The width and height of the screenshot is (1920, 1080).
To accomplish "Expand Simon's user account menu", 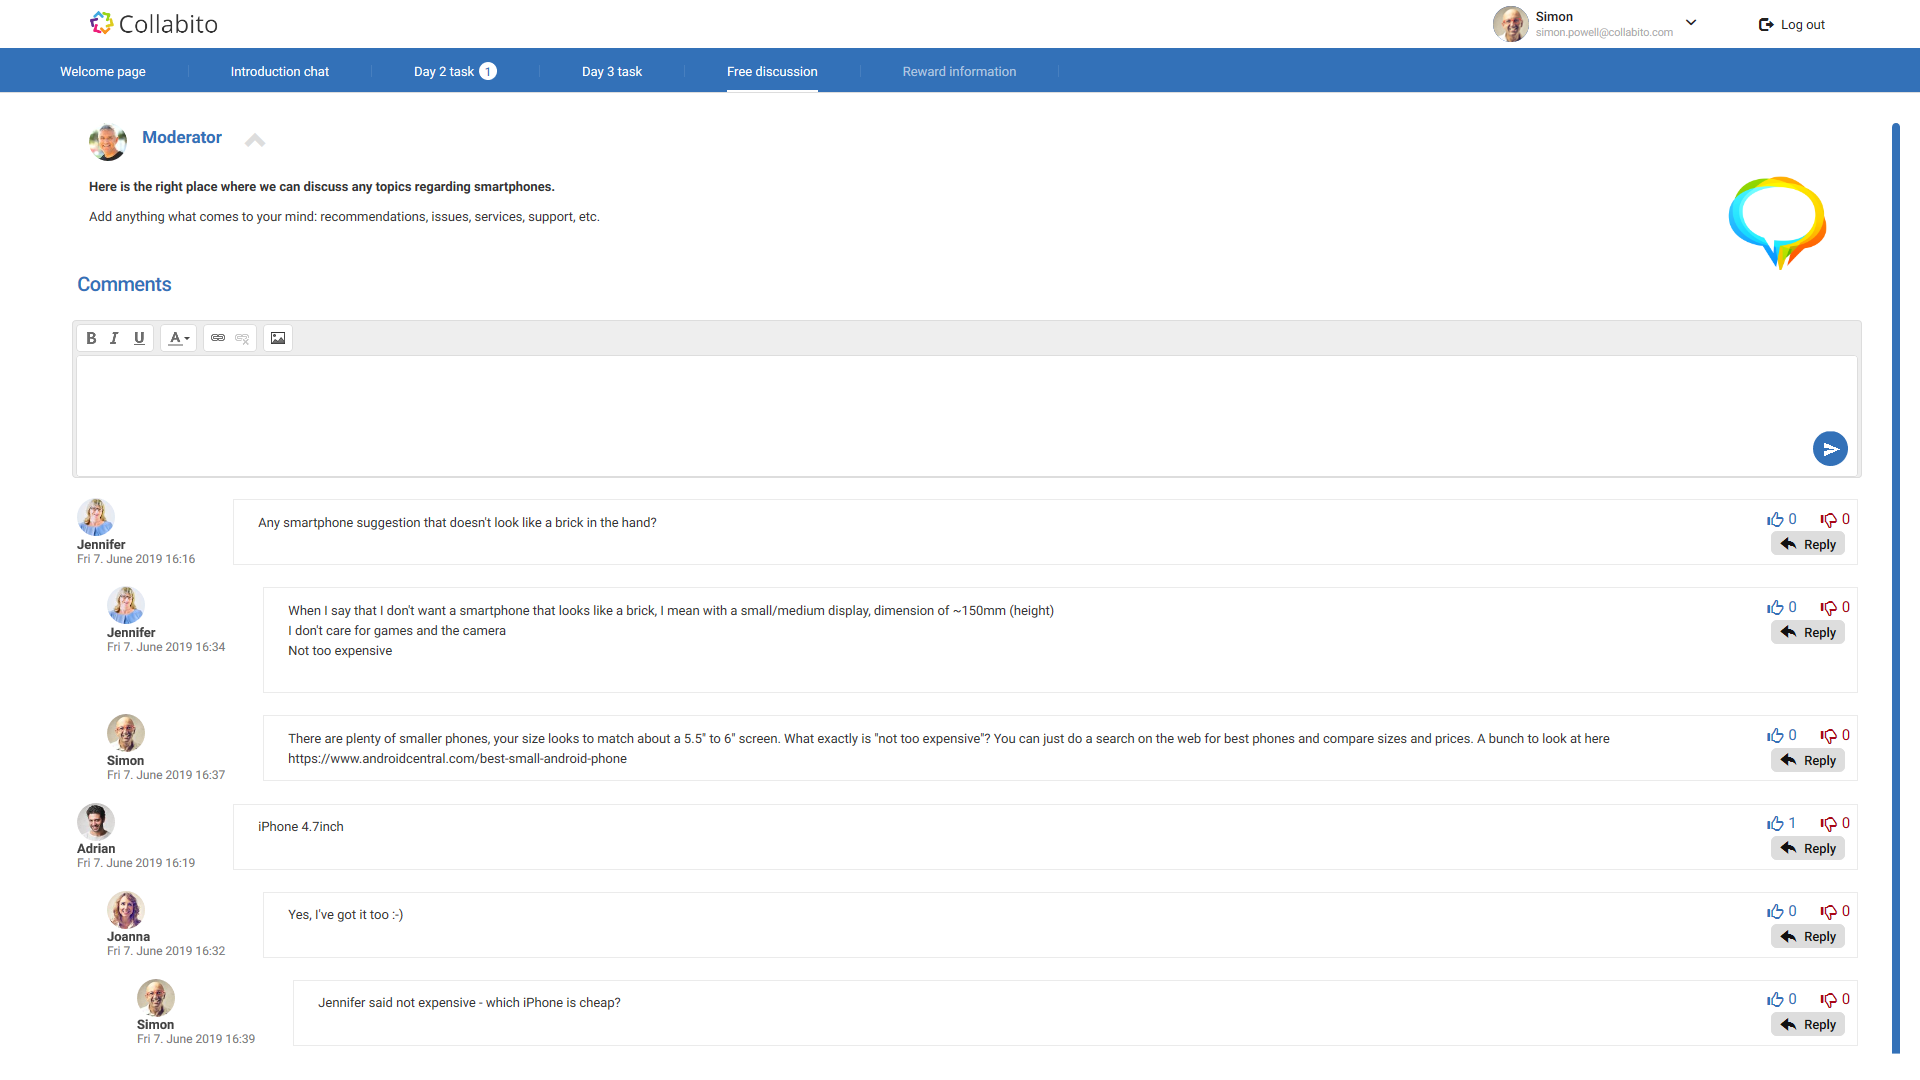I will coord(1691,23).
